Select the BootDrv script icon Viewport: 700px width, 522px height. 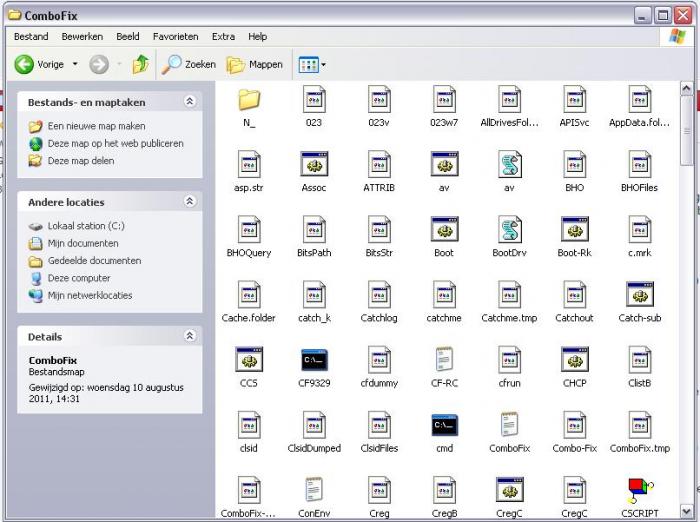click(x=509, y=230)
